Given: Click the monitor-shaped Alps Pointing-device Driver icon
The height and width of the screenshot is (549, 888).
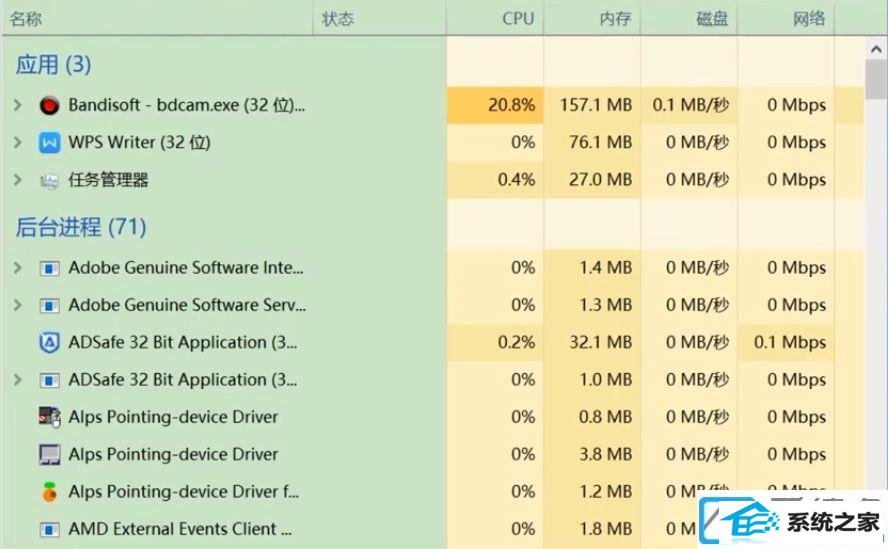Looking at the screenshot, I should coord(49,454).
